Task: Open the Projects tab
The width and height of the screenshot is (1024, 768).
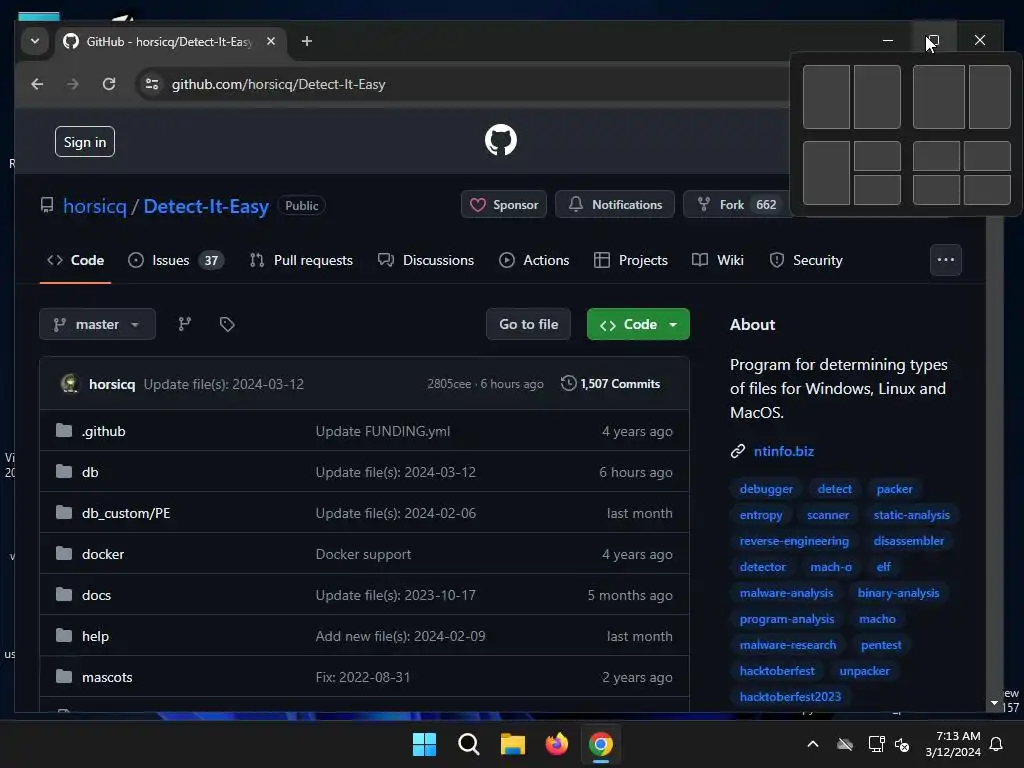Action: [x=631, y=260]
